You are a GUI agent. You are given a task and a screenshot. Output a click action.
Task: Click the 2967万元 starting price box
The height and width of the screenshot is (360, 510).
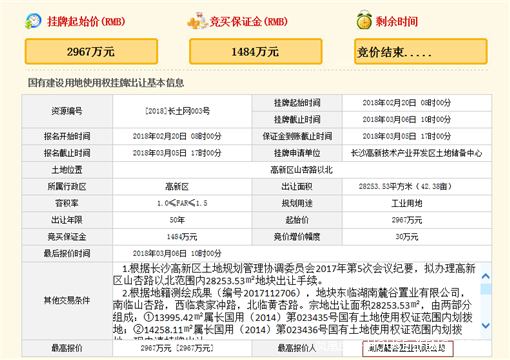click(91, 51)
